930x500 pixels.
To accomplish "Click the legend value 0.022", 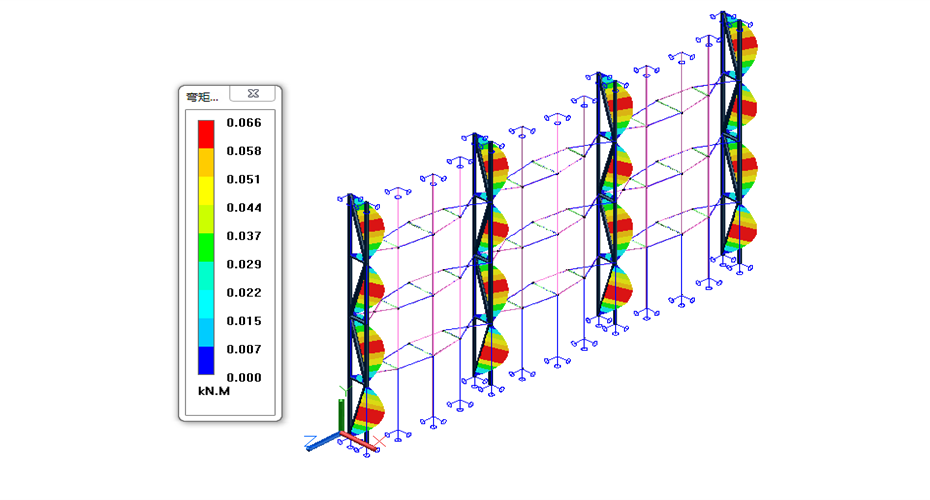I will (244, 292).
